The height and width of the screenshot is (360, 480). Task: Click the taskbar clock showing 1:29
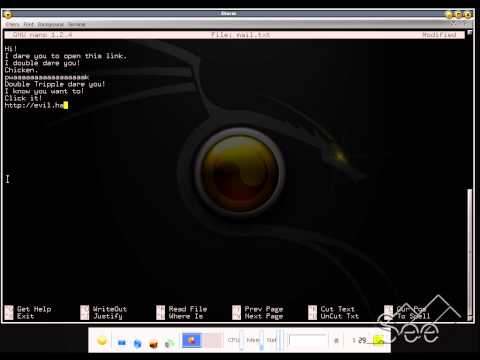(x=359, y=340)
